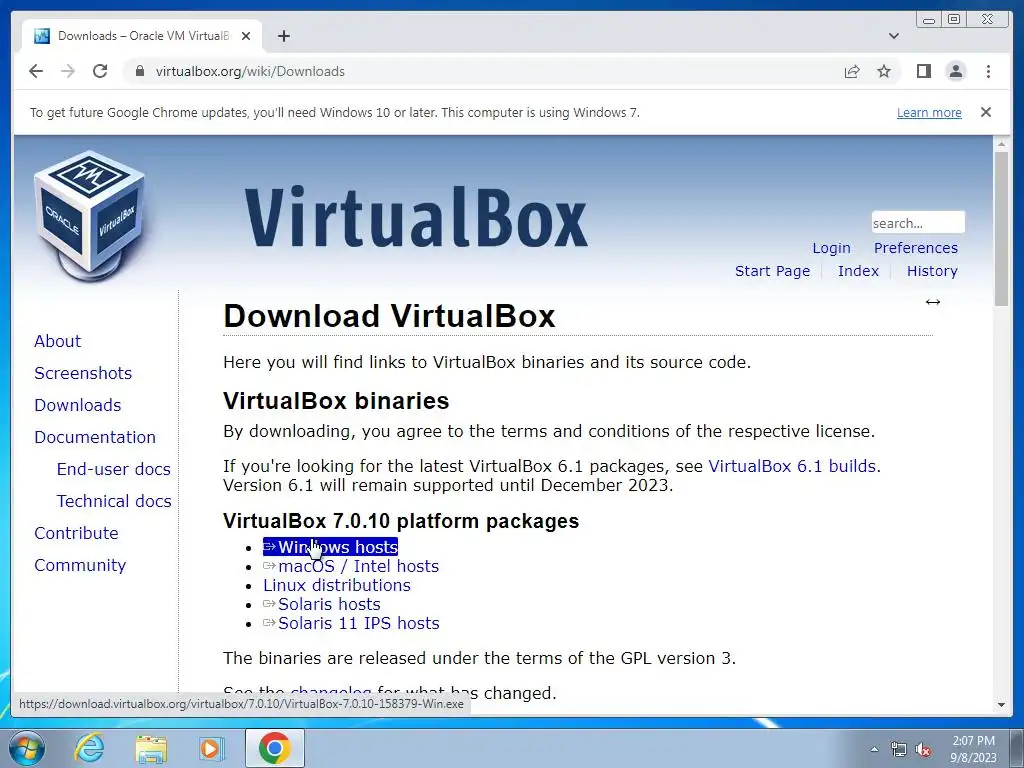1024x768 pixels.
Task: Dismiss the Chrome update notification bar
Action: [x=985, y=112]
